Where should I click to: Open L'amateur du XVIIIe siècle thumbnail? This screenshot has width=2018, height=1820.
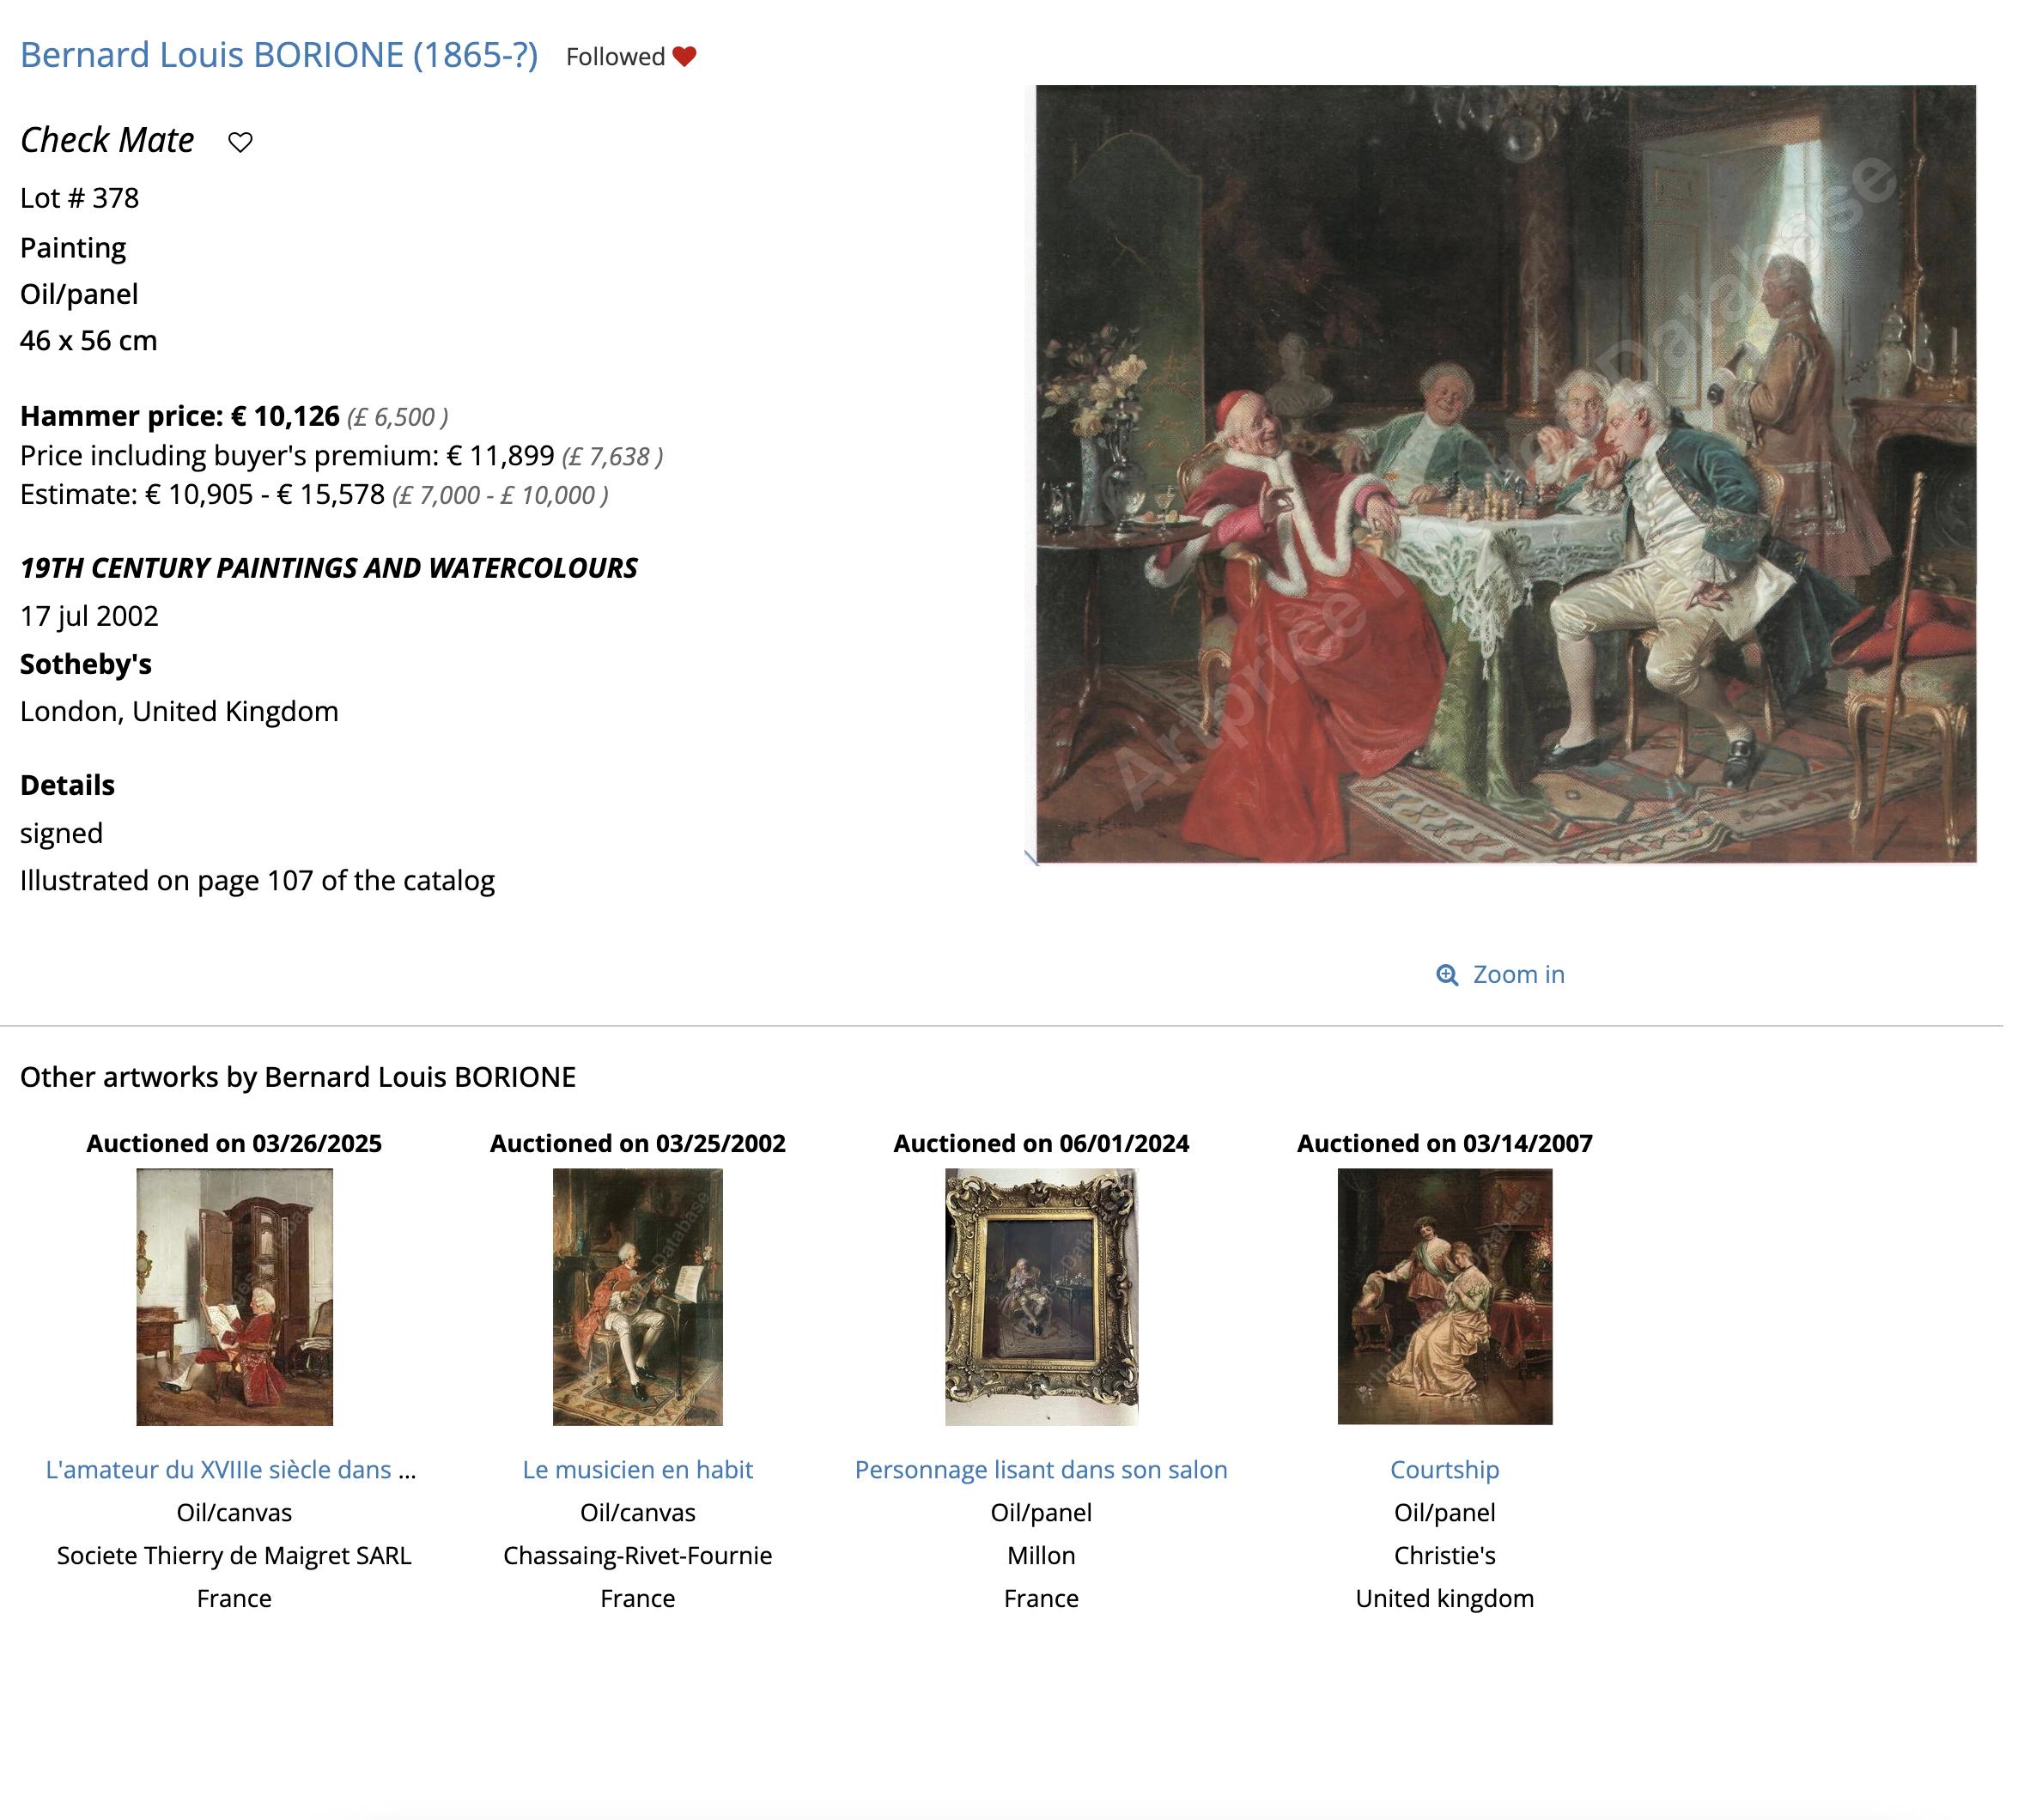point(234,1297)
